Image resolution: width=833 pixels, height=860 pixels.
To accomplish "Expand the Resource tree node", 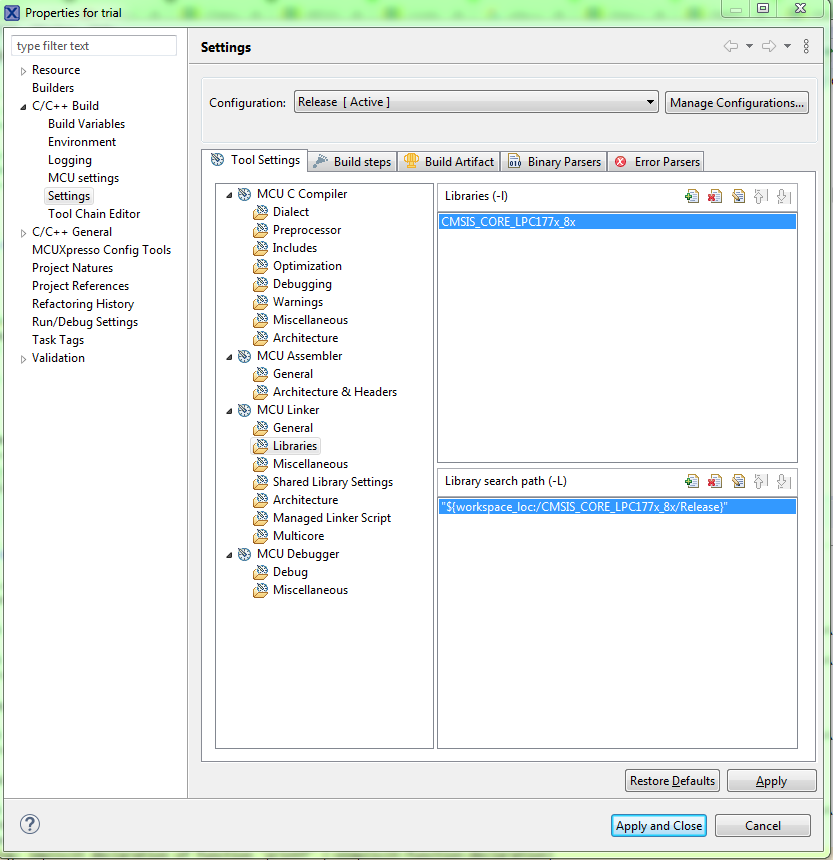I will [23, 71].
